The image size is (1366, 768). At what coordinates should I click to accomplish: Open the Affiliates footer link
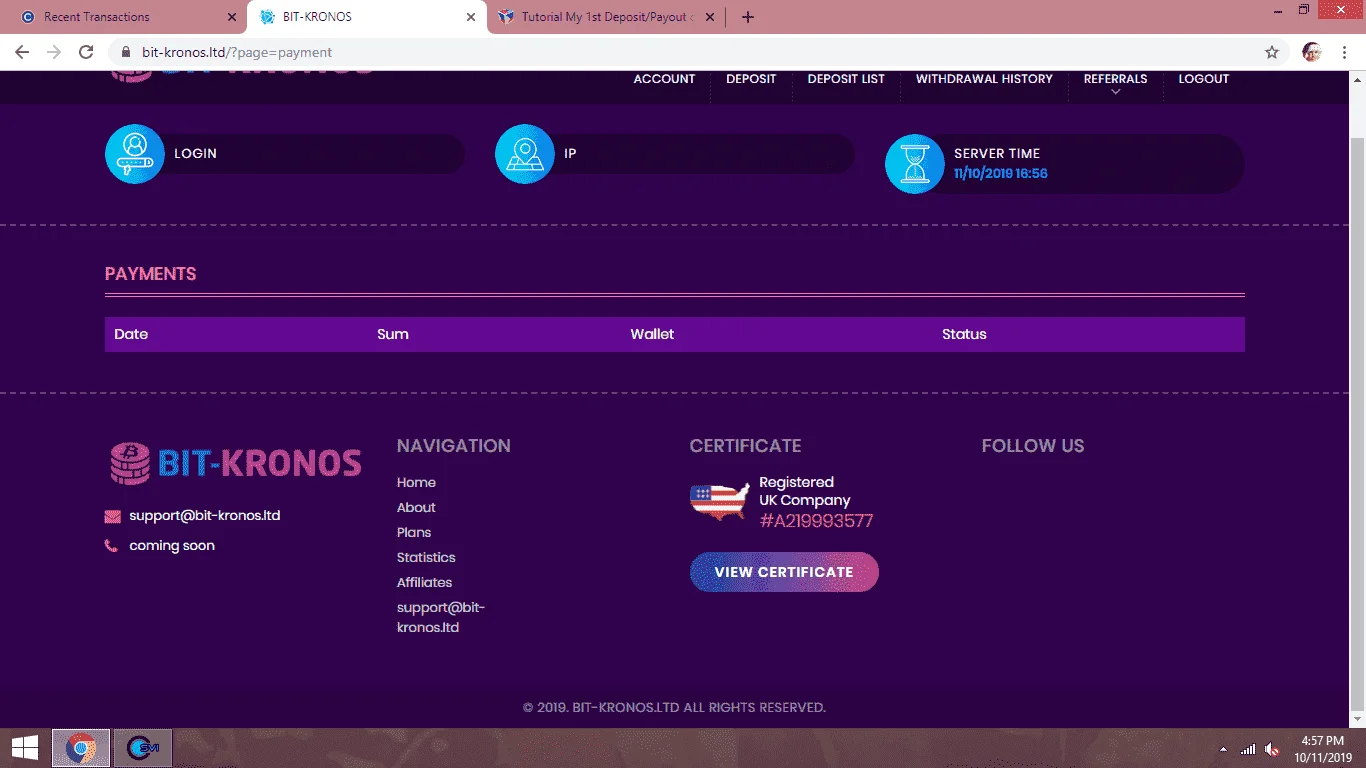click(x=424, y=583)
